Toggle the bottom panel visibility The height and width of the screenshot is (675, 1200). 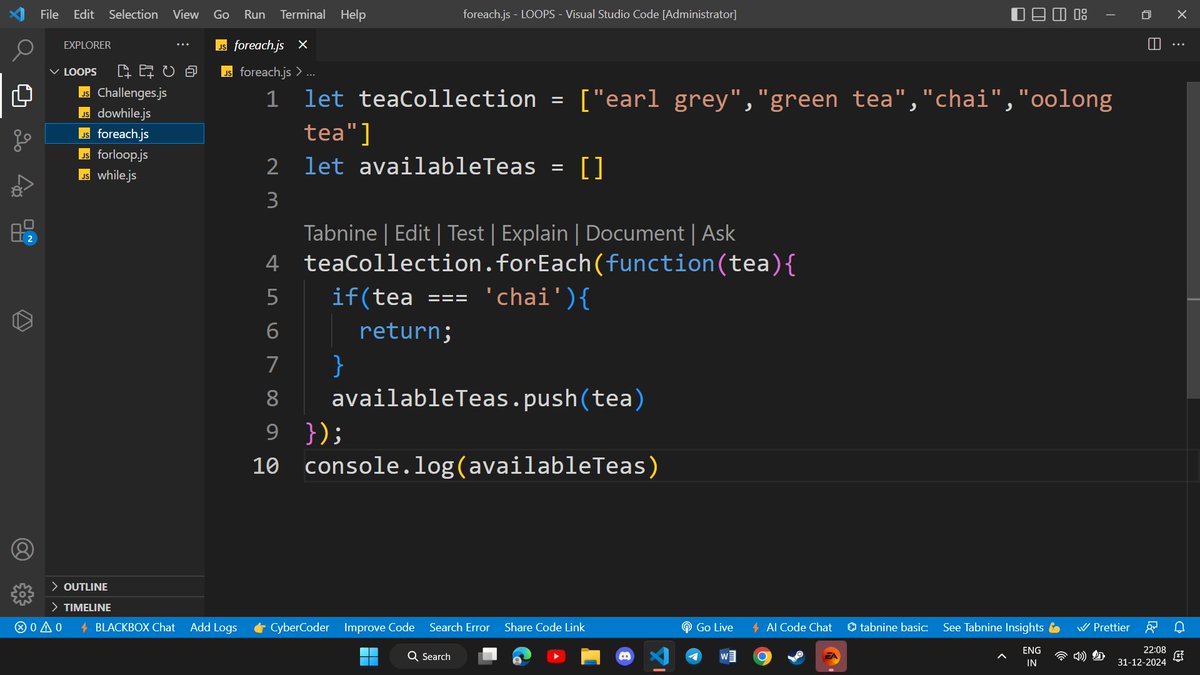tap(1039, 14)
